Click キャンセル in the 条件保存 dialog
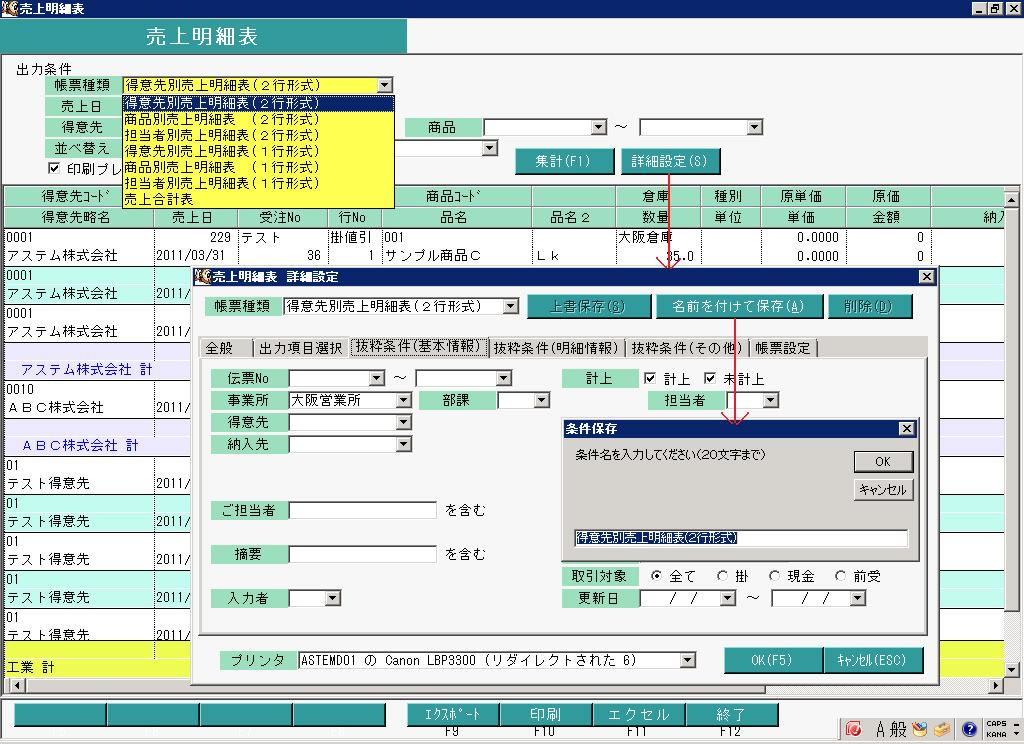This screenshot has width=1024, height=744. (x=883, y=489)
